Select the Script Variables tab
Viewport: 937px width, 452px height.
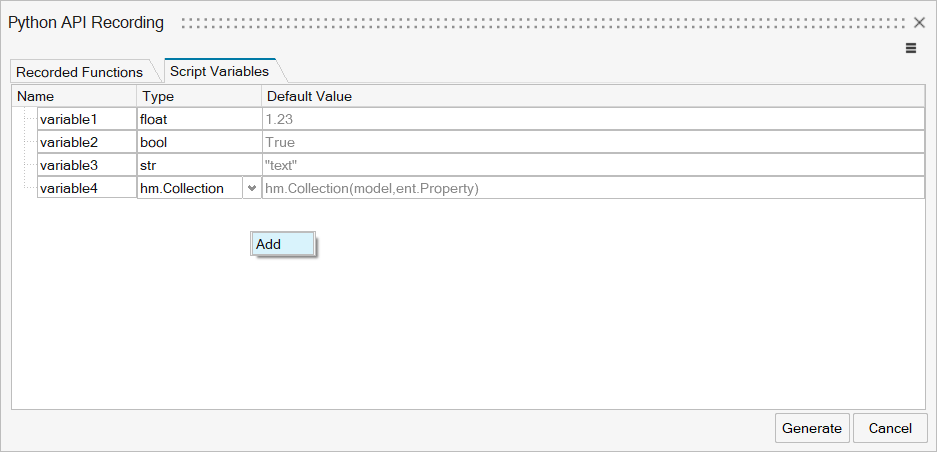tap(219, 71)
